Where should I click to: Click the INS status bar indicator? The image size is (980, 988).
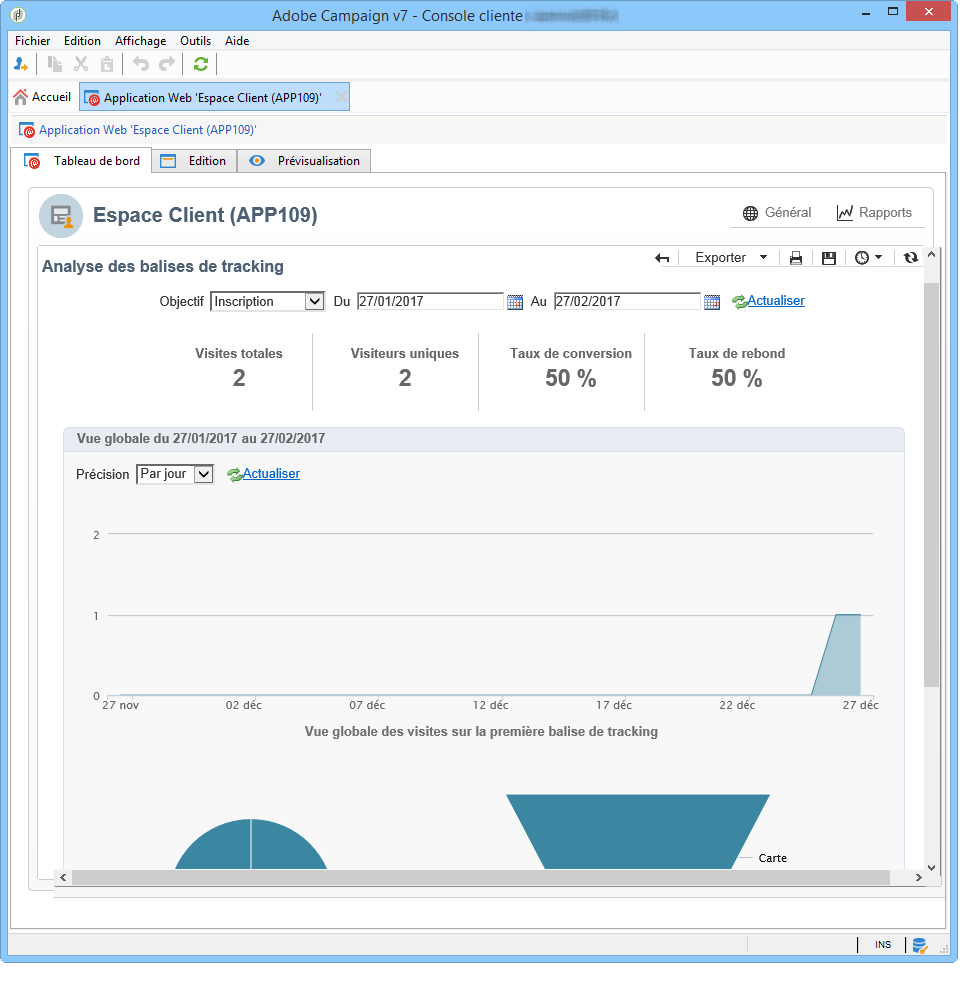point(882,945)
